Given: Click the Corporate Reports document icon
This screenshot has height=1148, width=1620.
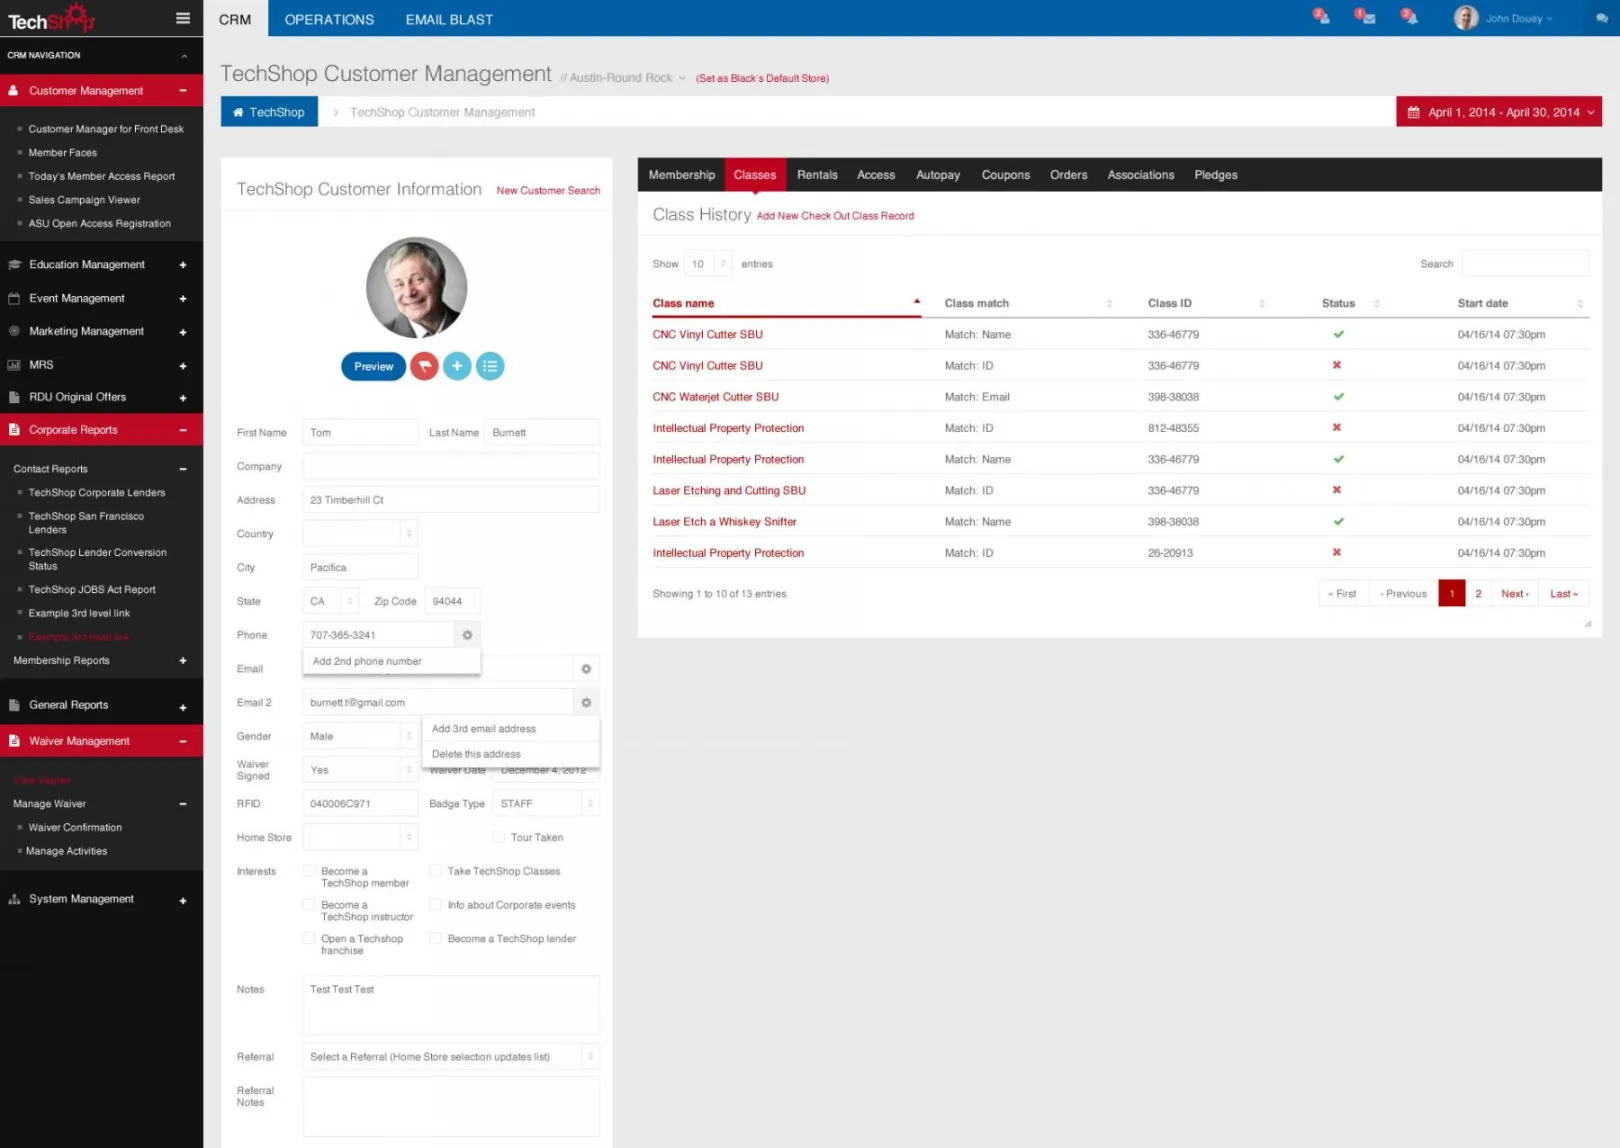Looking at the screenshot, I should (x=14, y=430).
